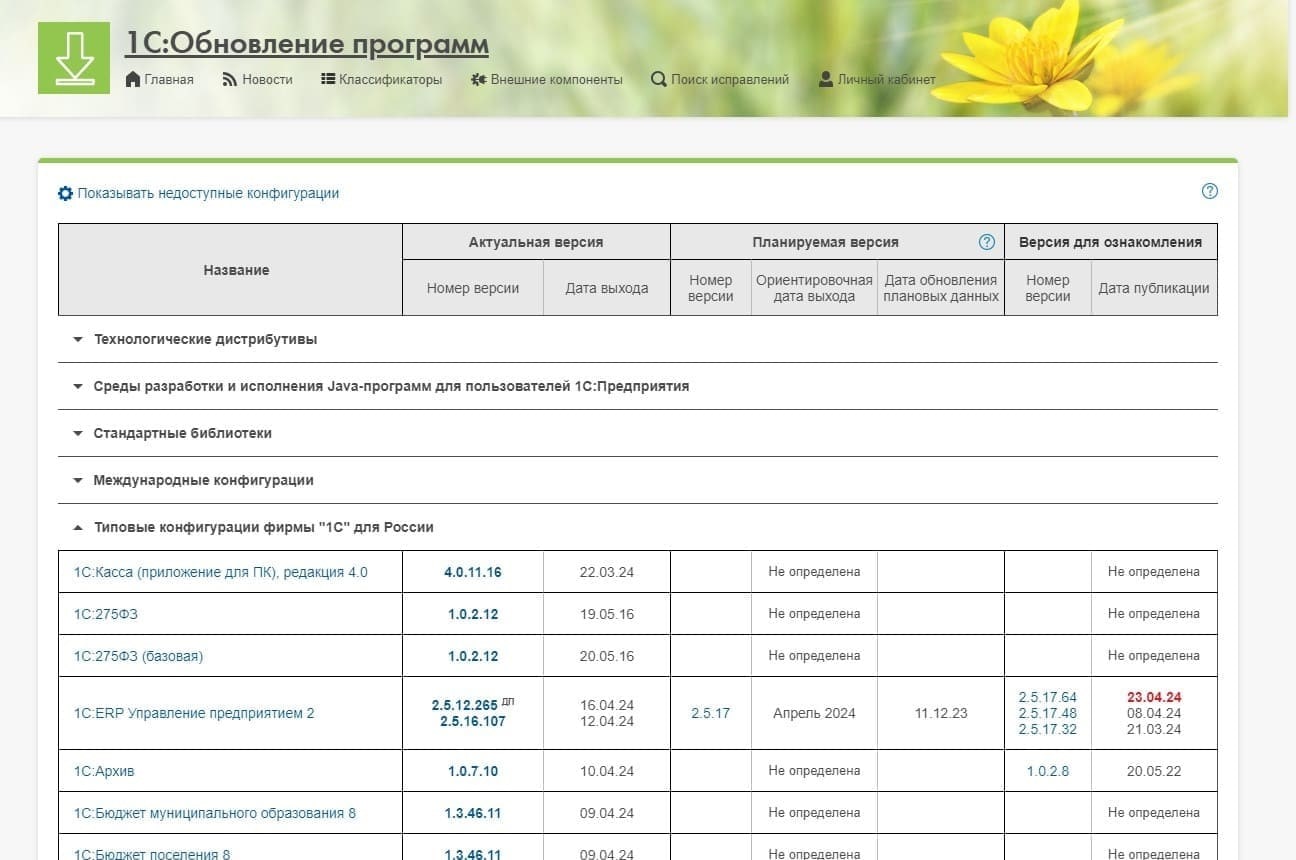Open help icon in Планируемая версия header
This screenshot has width=1296, height=860.
coord(987,242)
